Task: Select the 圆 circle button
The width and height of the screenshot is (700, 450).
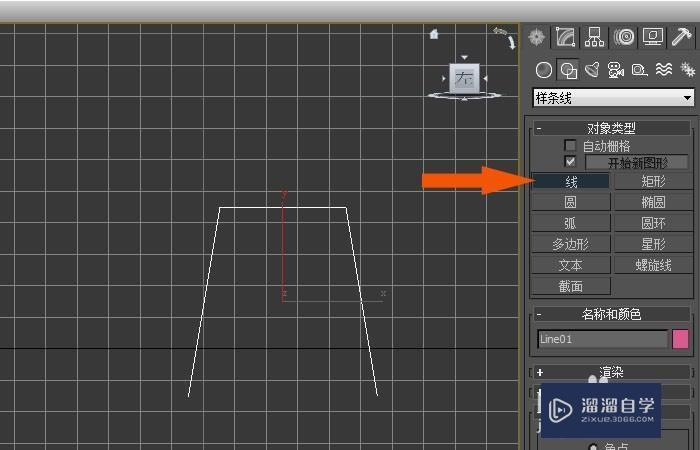Action: 571,202
